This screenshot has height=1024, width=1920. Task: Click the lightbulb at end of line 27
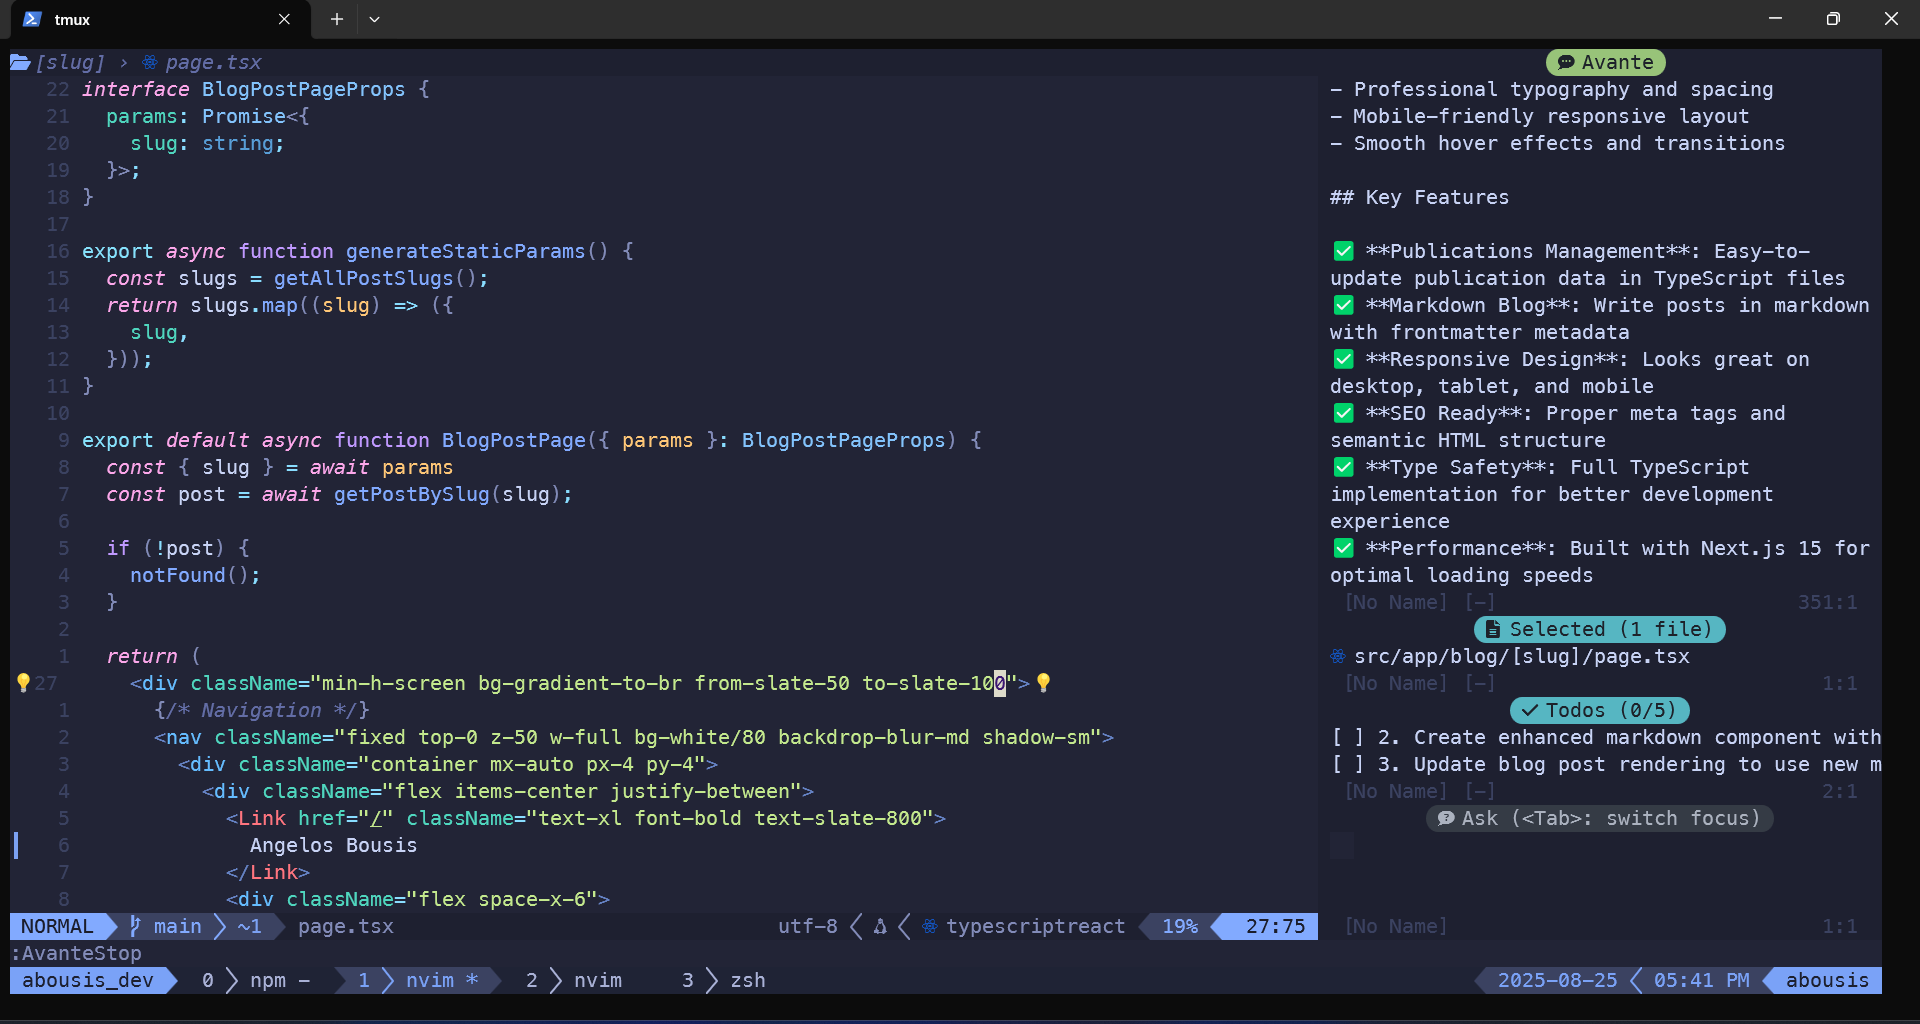tap(1043, 683)
